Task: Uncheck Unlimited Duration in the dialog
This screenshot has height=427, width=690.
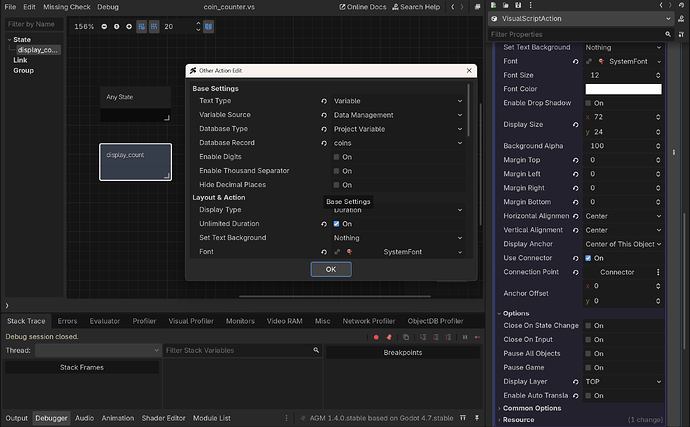Action: [x=336, y=224]
